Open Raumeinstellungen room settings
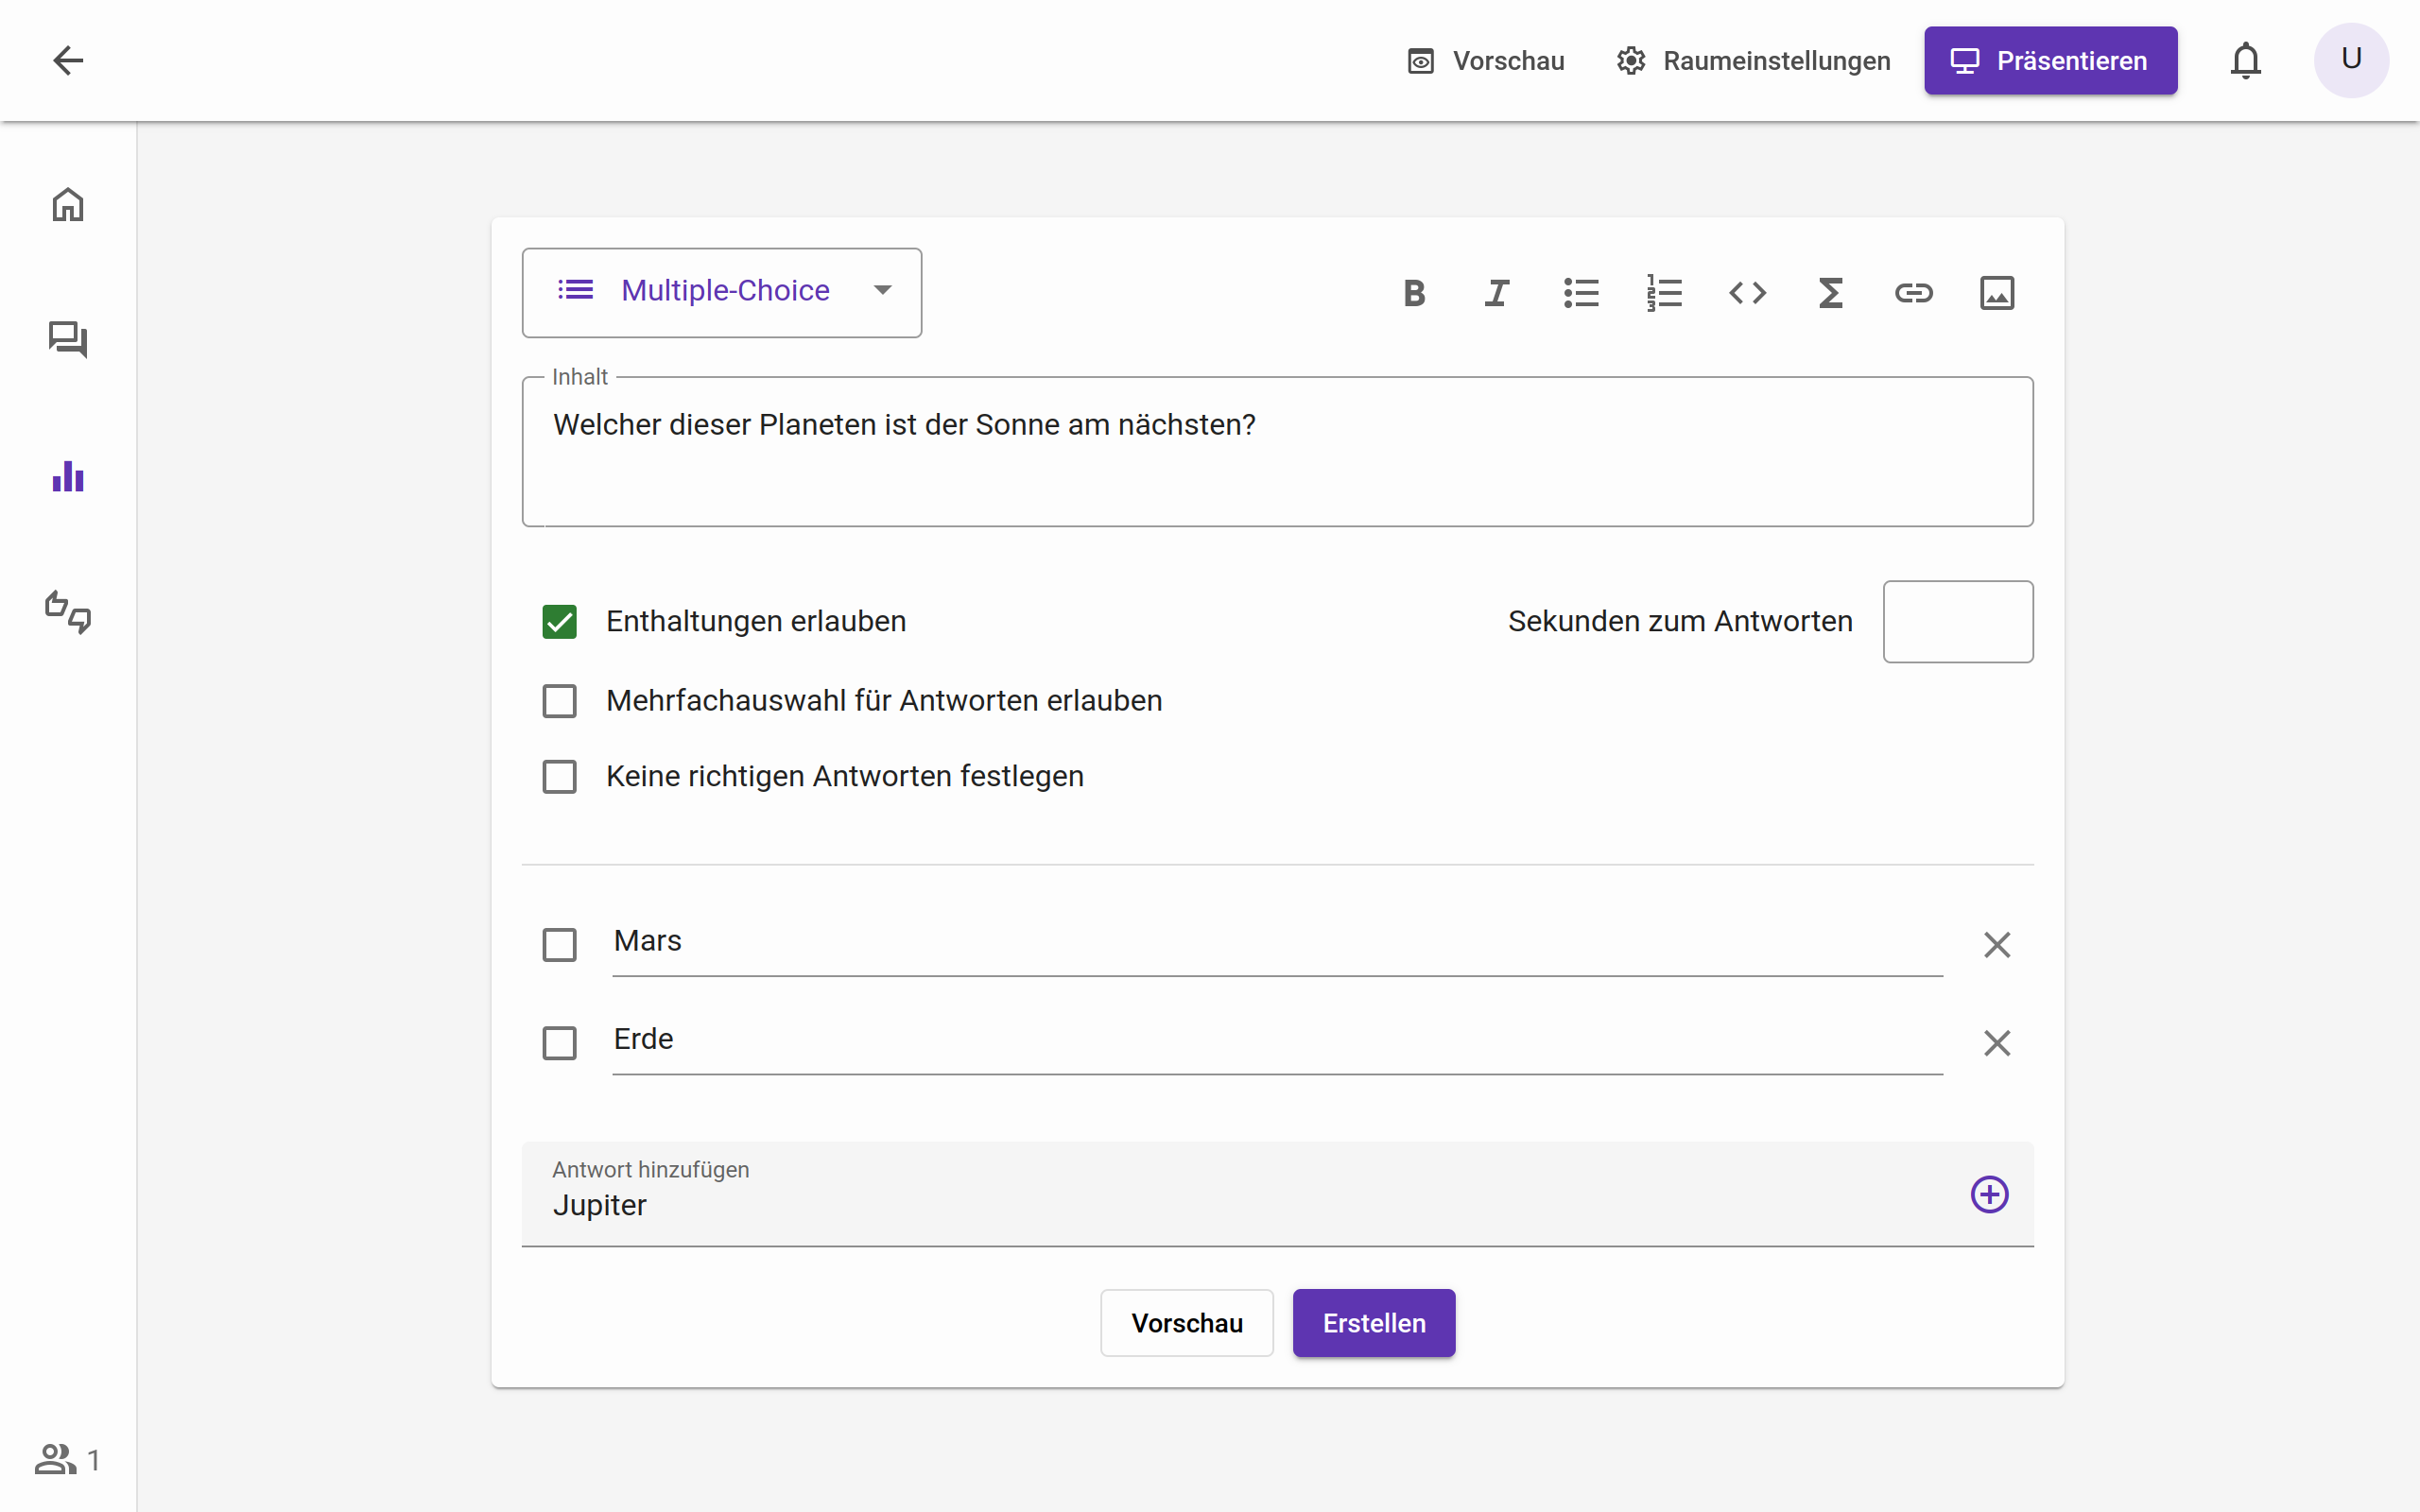Screen dimensions: 2420x1512 point(1754,61)
